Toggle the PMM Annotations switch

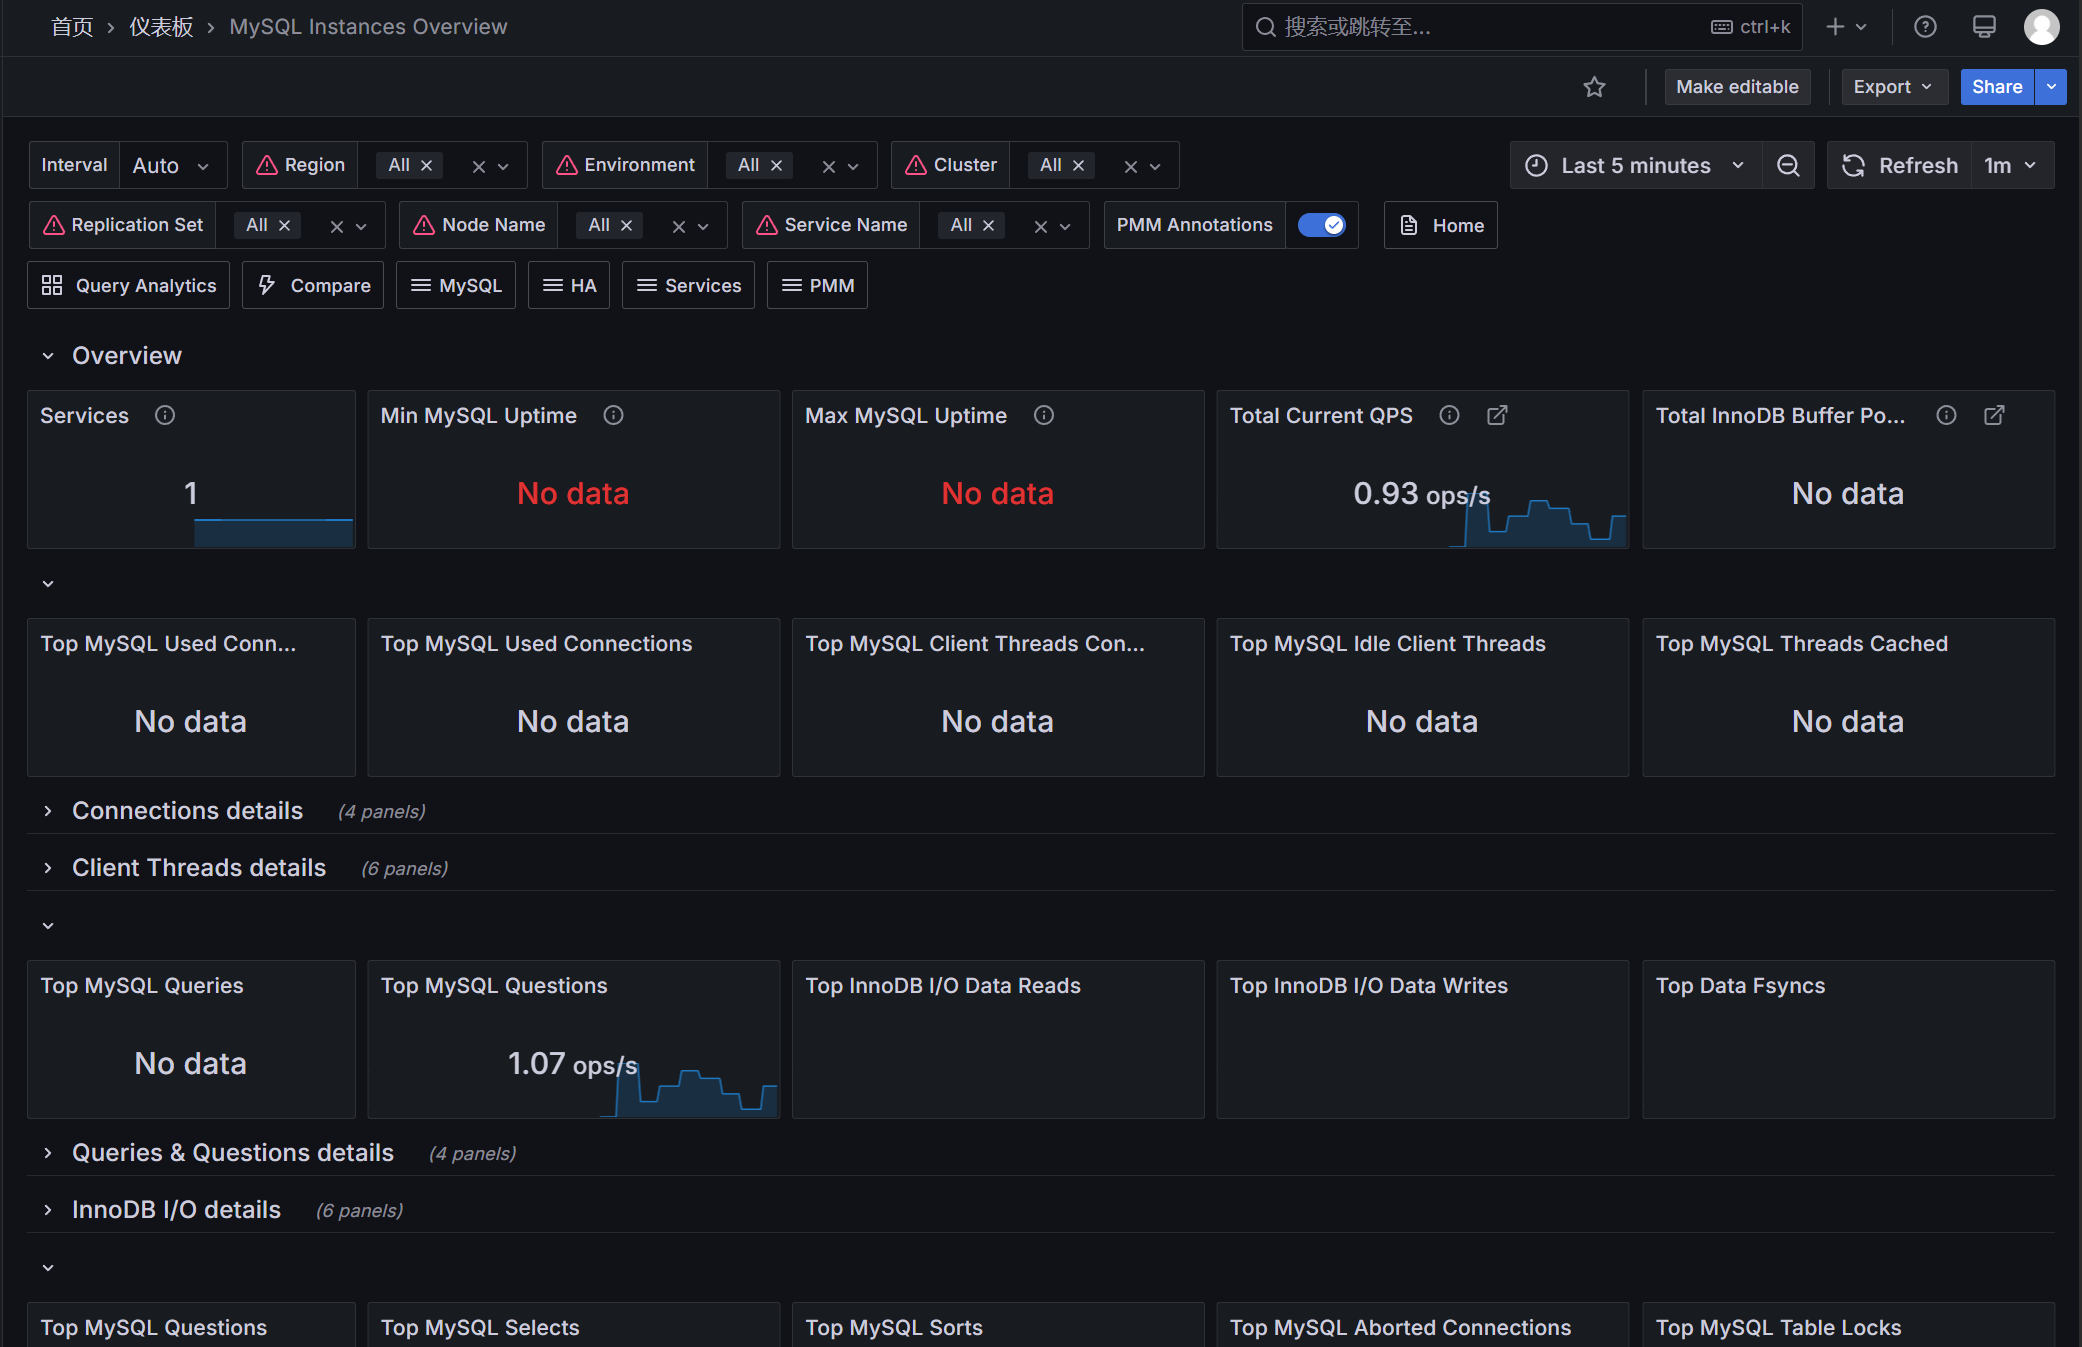click(1321, 225)
